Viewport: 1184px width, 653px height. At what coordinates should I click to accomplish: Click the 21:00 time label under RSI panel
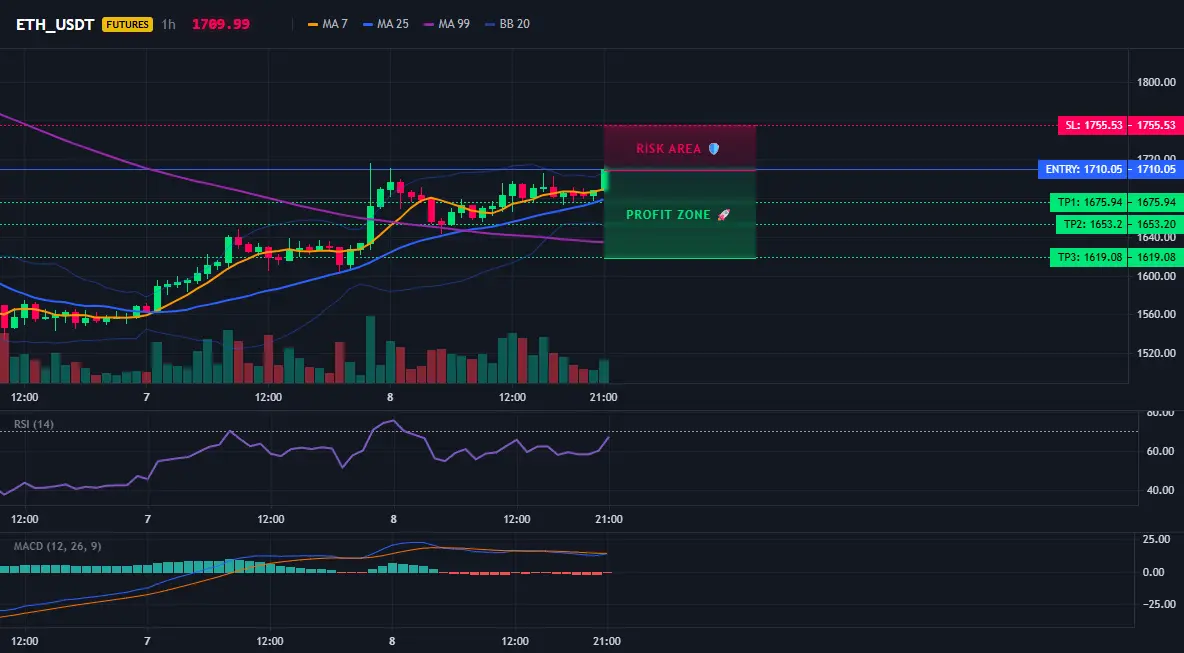pos(608,519)
